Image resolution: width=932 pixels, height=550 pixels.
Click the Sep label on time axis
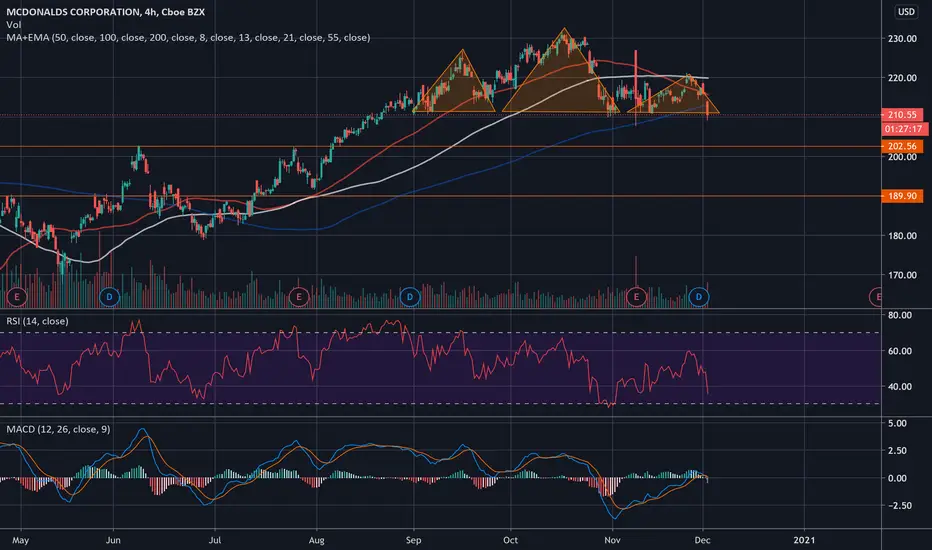coord(414,540)
